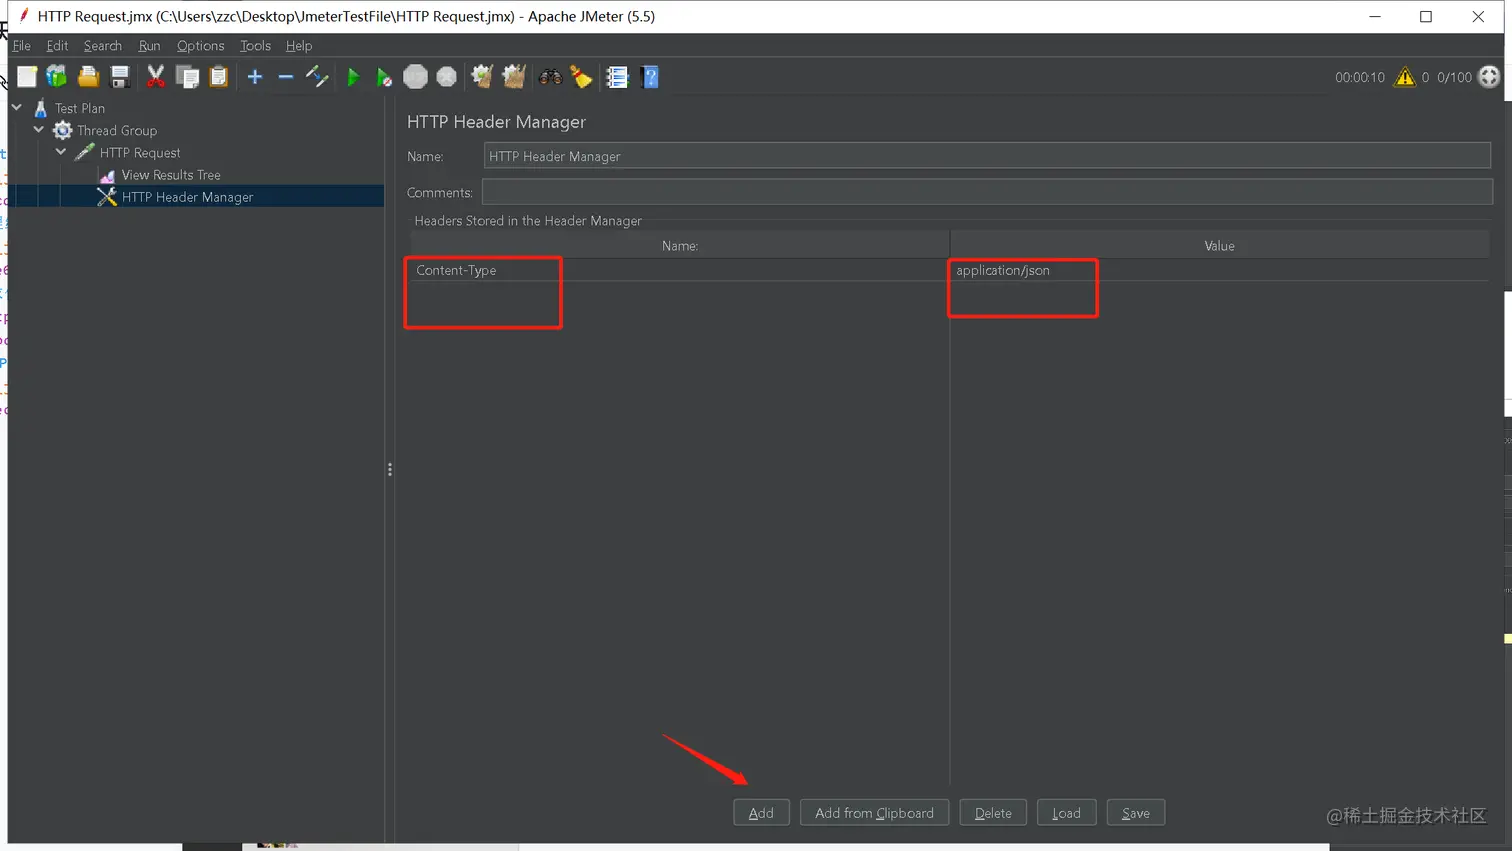Click the yellow warning log icon
Viewport: 1512px width, 851px height.
tap(1405, 77)
